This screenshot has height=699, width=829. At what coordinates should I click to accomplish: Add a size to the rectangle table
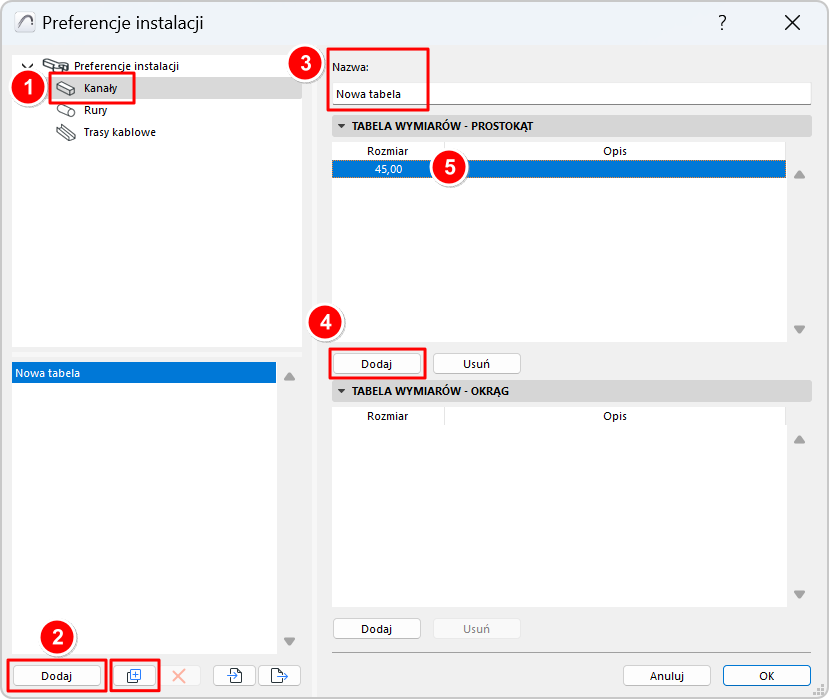click(x=376, y=364)
